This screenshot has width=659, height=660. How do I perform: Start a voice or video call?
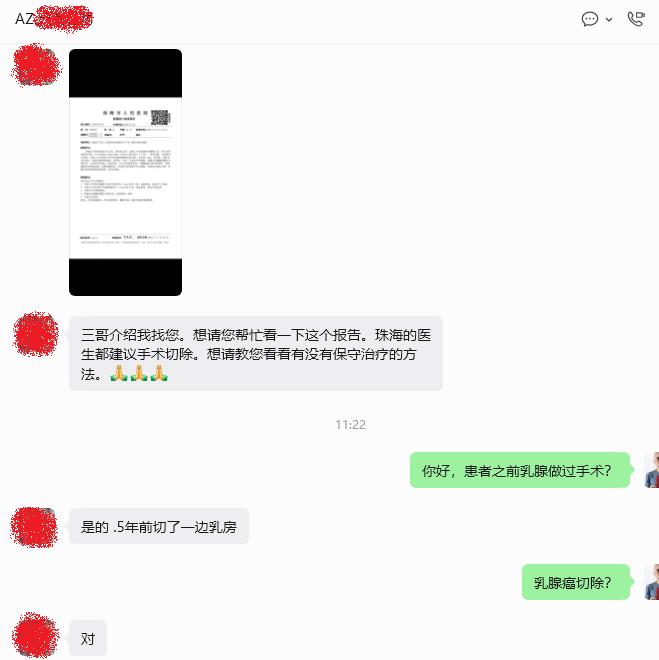(x=636, y=19)
